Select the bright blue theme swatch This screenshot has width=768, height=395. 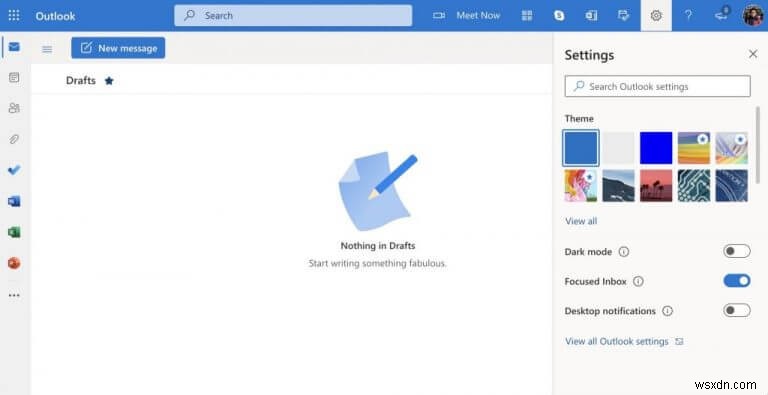656,148
